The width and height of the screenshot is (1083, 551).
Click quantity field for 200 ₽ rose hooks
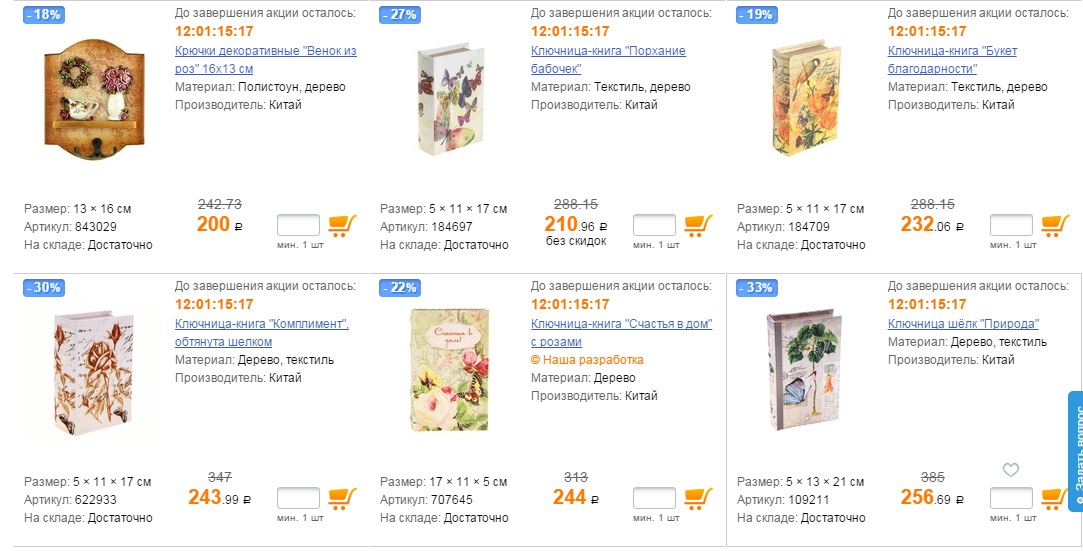coord(298,225)
